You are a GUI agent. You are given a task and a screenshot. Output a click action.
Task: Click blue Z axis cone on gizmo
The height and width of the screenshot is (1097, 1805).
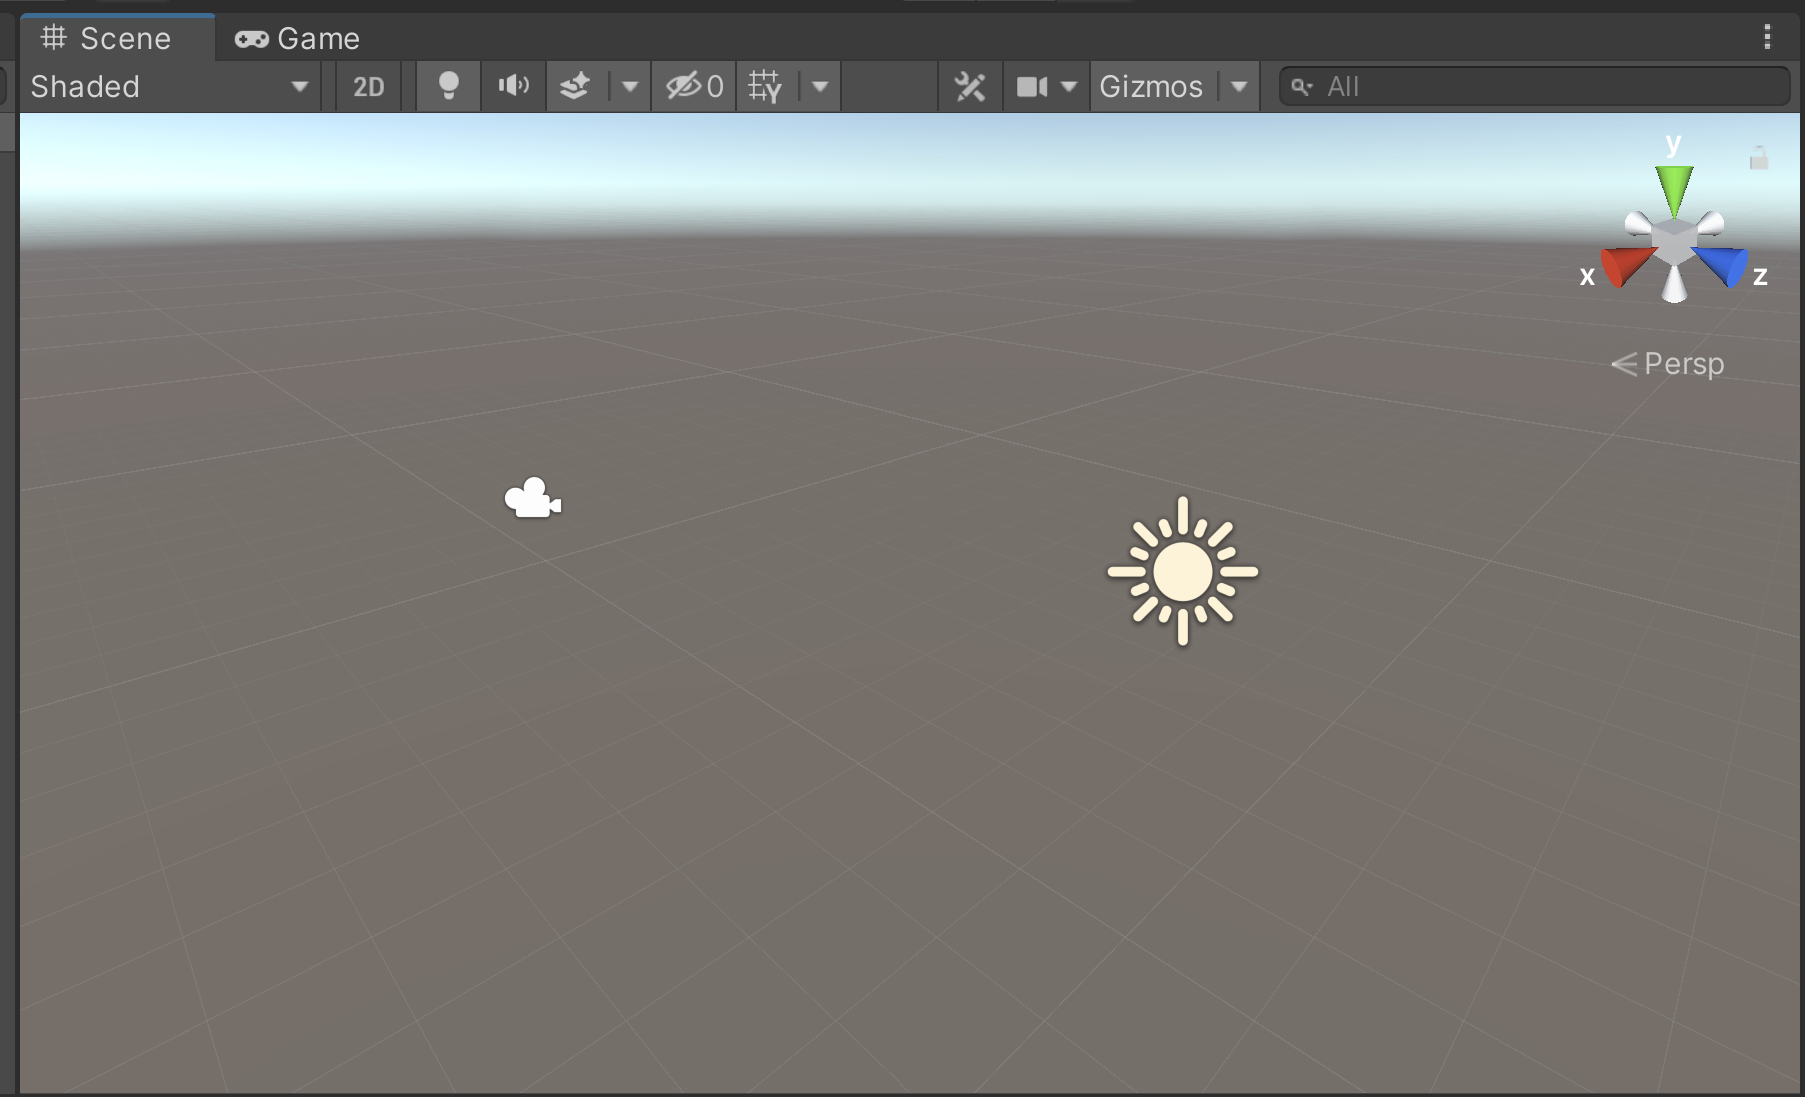[x=1722, y=266]
